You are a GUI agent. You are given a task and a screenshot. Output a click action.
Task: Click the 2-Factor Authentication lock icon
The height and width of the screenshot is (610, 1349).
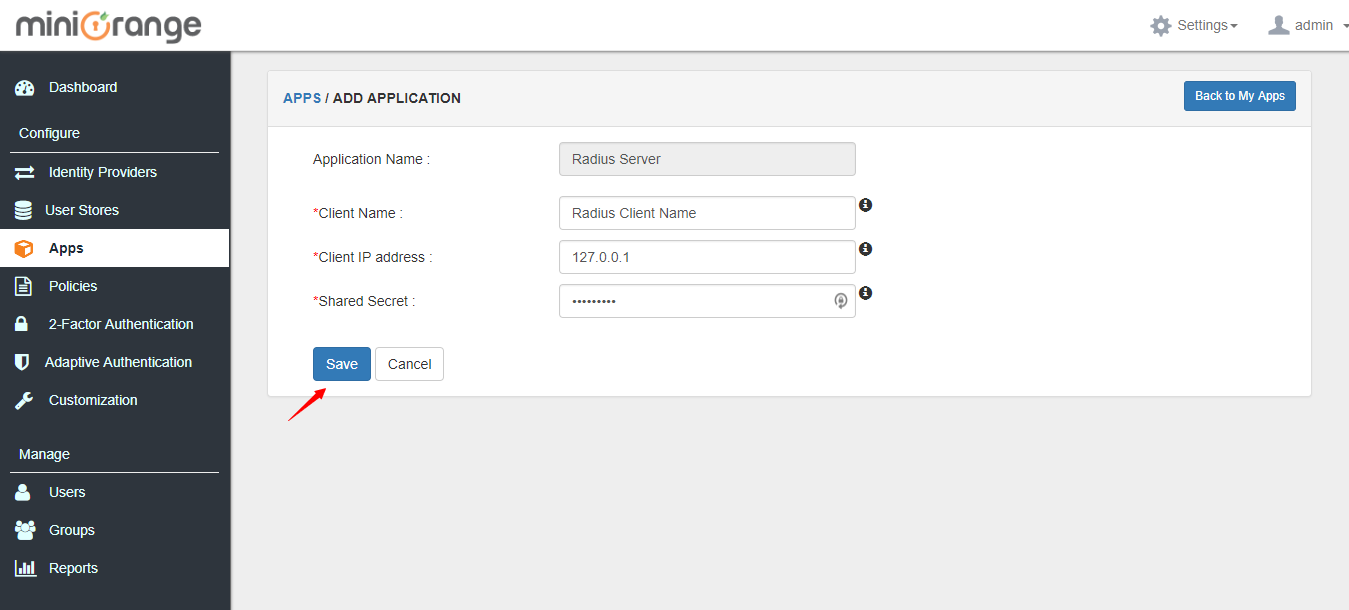tap(24, 324)
